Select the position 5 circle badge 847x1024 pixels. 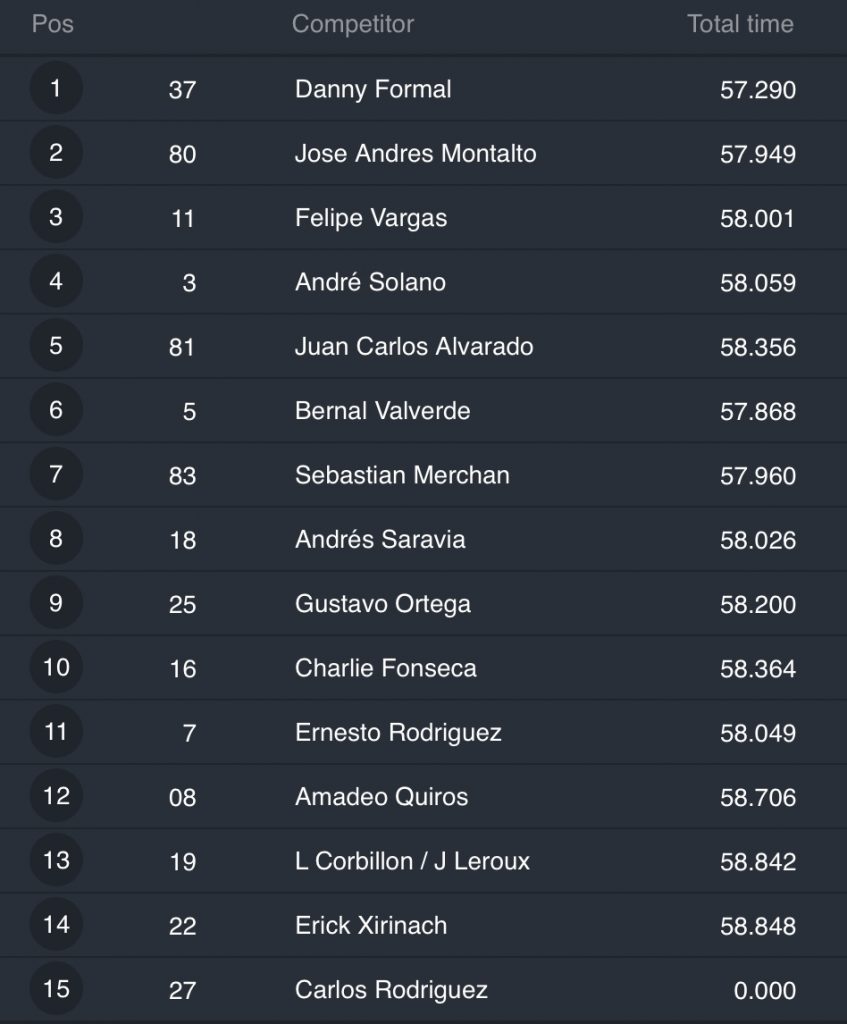(56, 346)
